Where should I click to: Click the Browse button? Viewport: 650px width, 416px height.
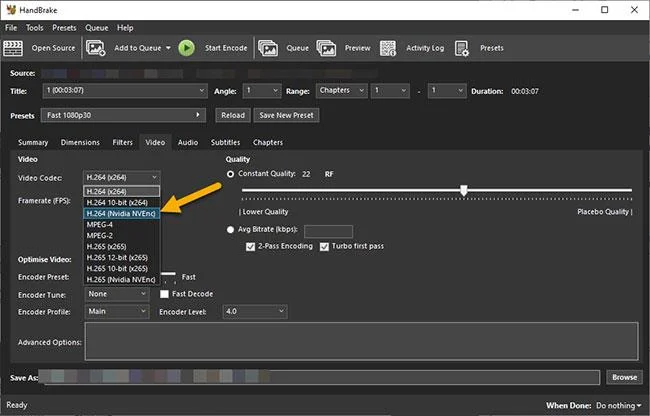(x=624, y=377)
